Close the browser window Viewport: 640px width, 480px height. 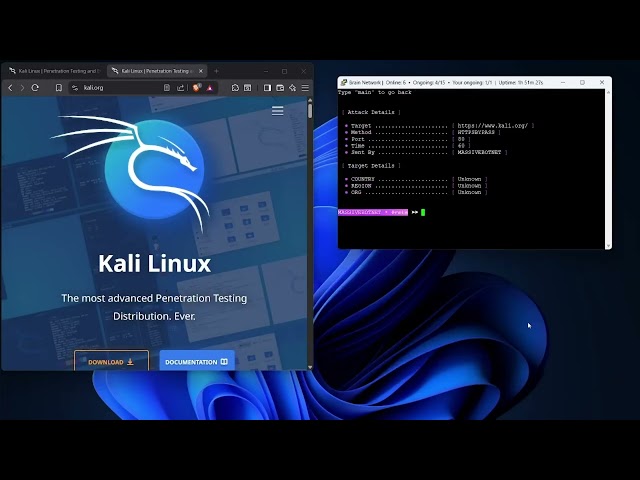click(303, 71)
